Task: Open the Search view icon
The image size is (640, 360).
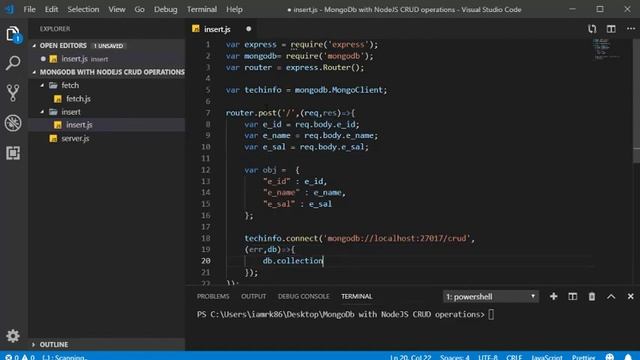Action: coord(13,63)
